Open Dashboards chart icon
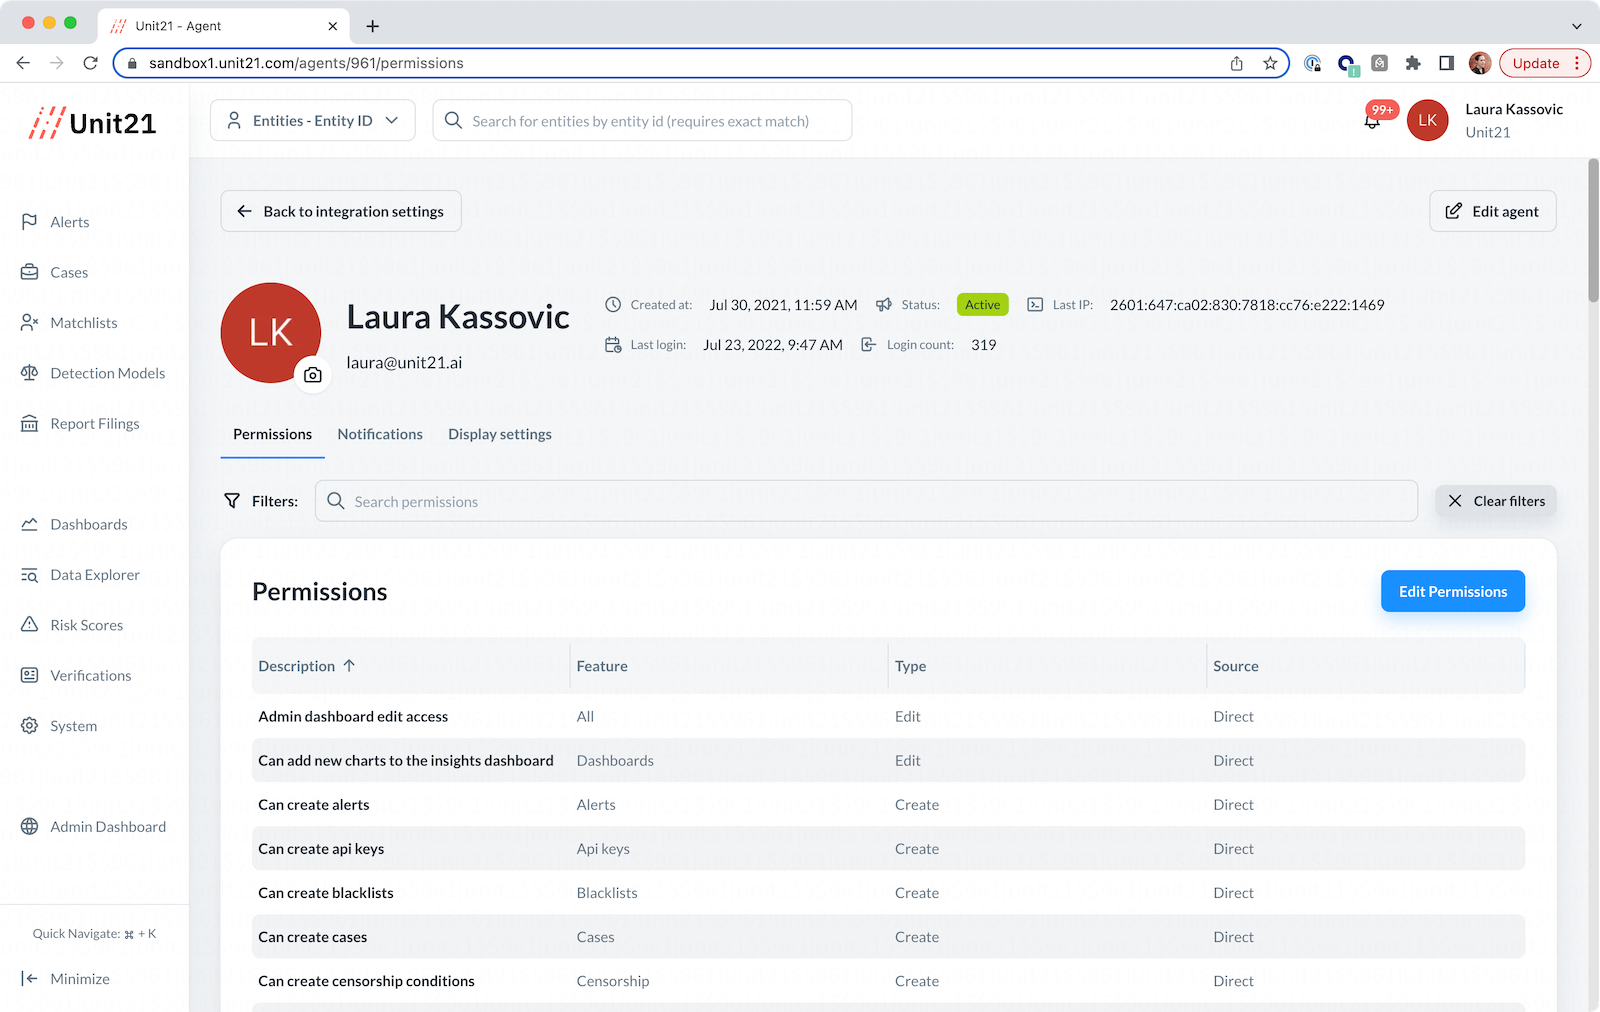 (30, 524)
